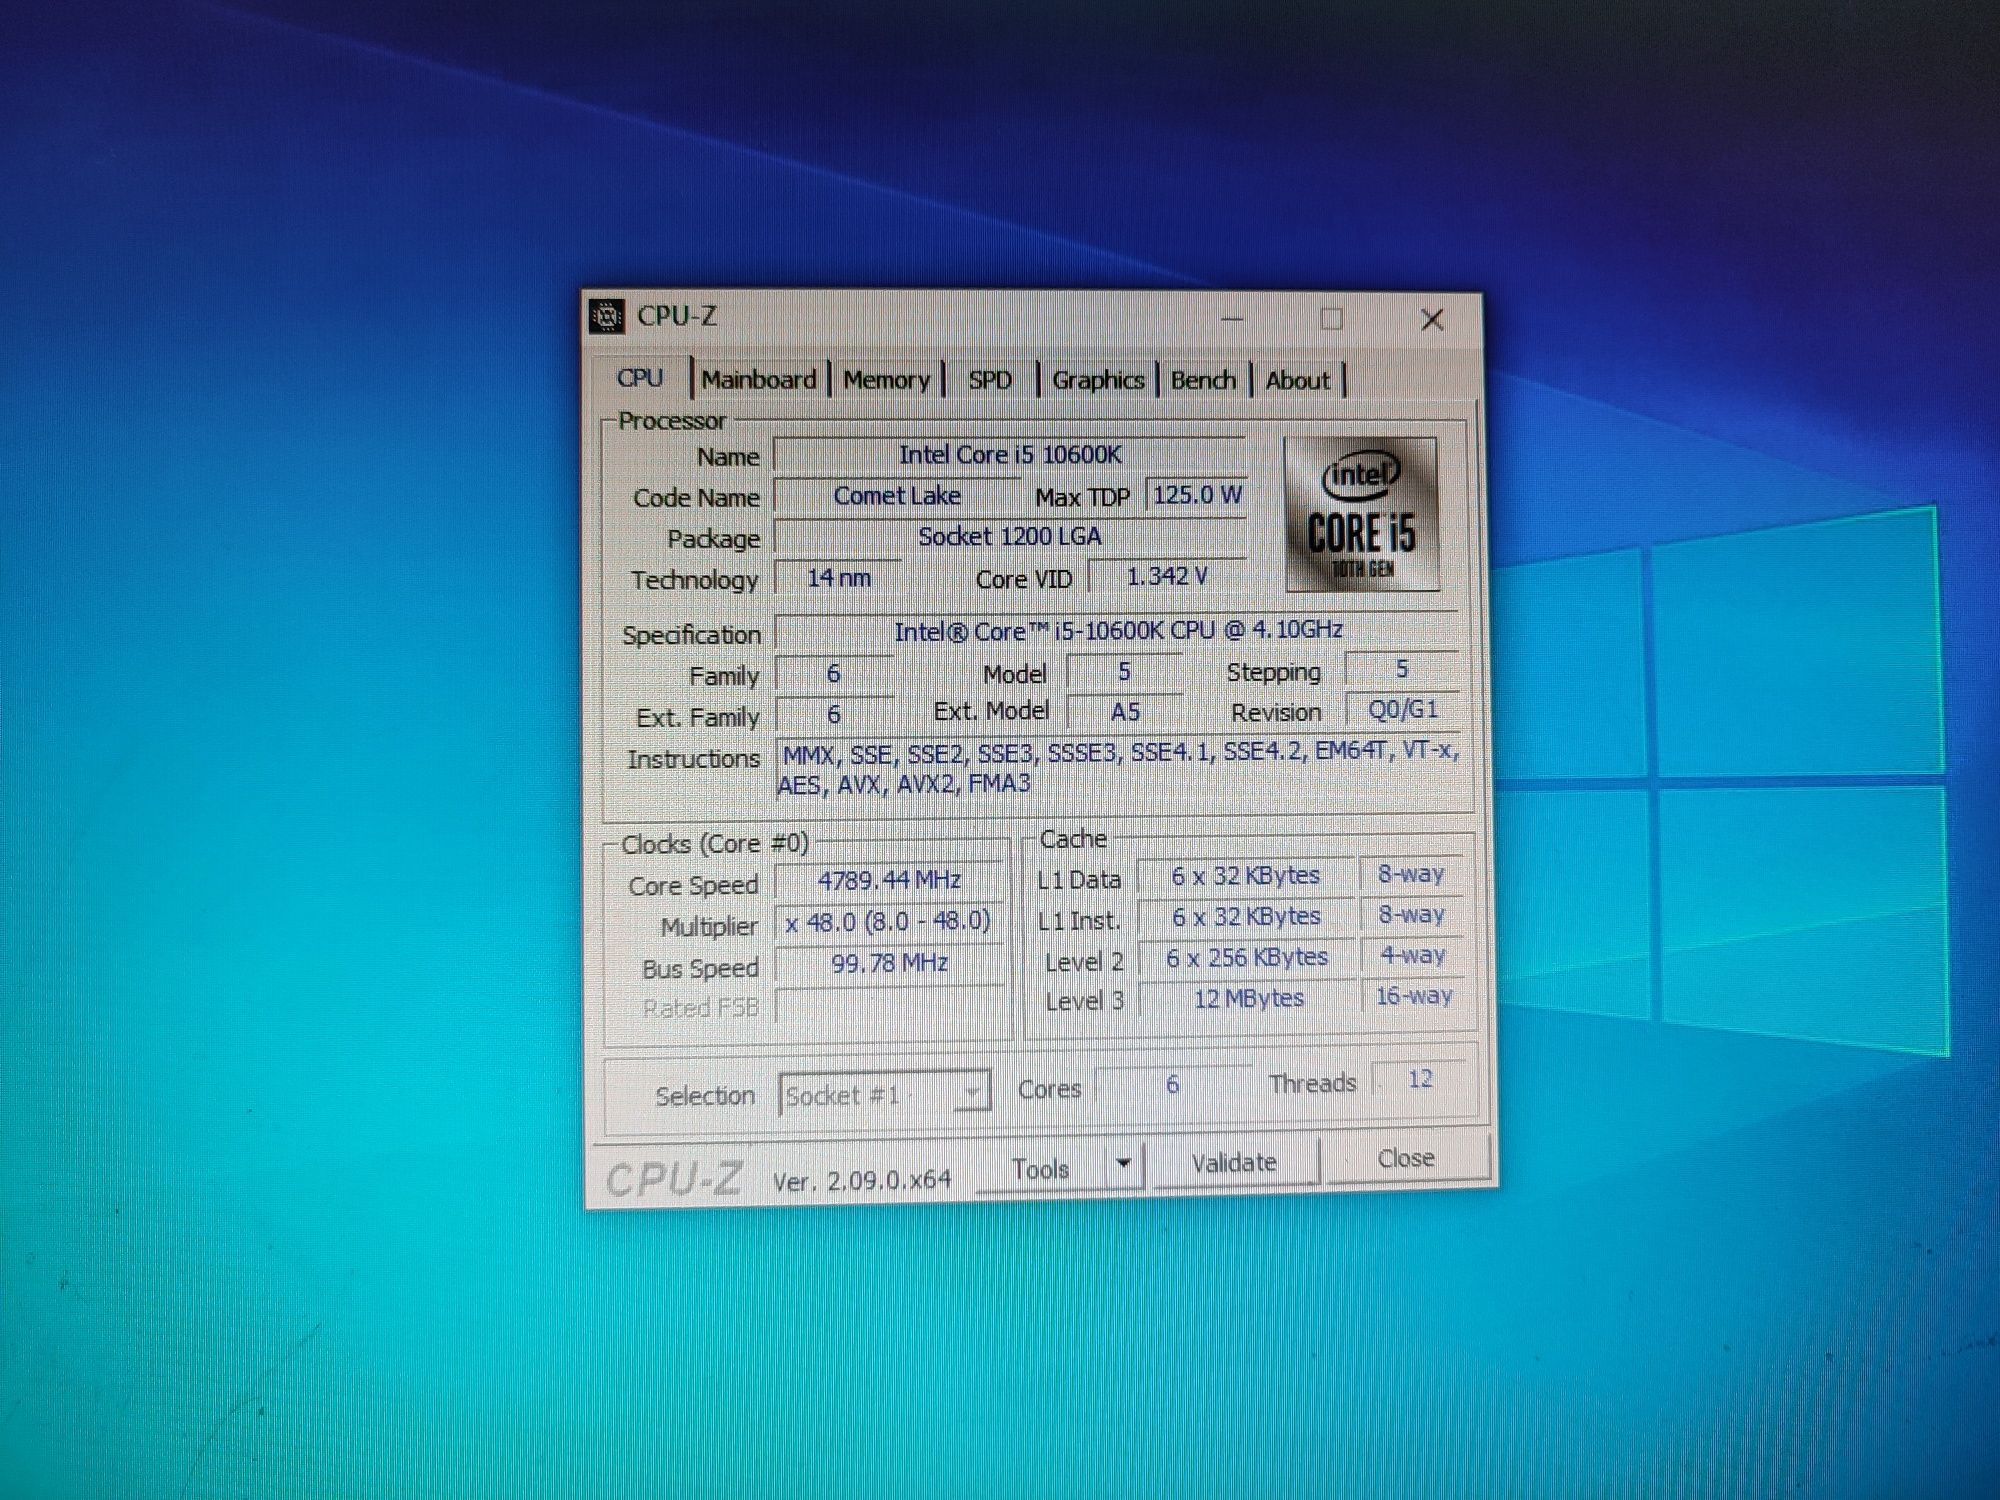This screenshot has width=2000, height=1500.
Task: Click the version text 'Ver. 2.09.0.x64'
Action: pos(862,1181)
